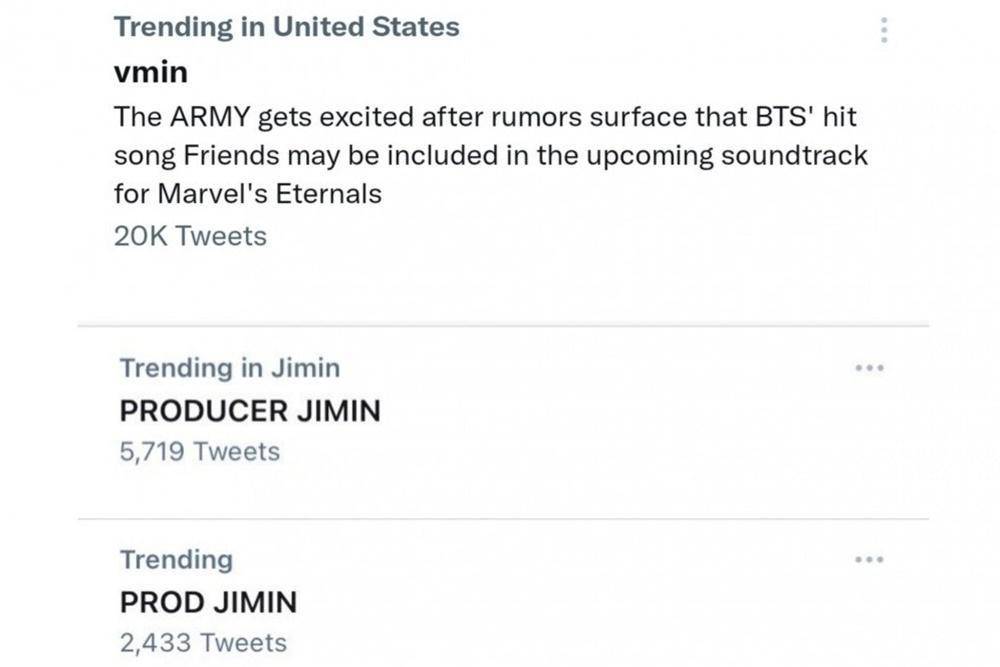This screenshot has width=1000, height=667.
Task: Open the PROD JIMIN trend three-dot menu
Action: point(869,560)
